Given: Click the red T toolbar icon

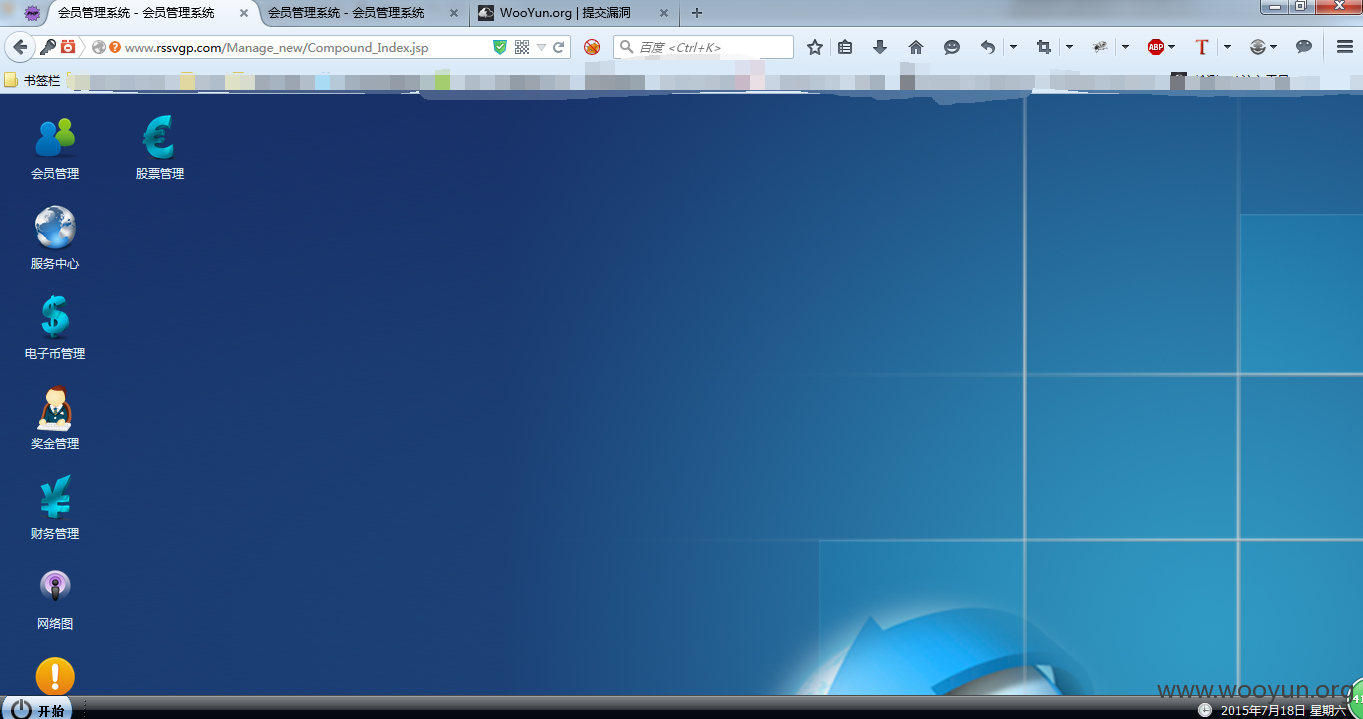Looking at the screenshot, I should coord(1202,47).
